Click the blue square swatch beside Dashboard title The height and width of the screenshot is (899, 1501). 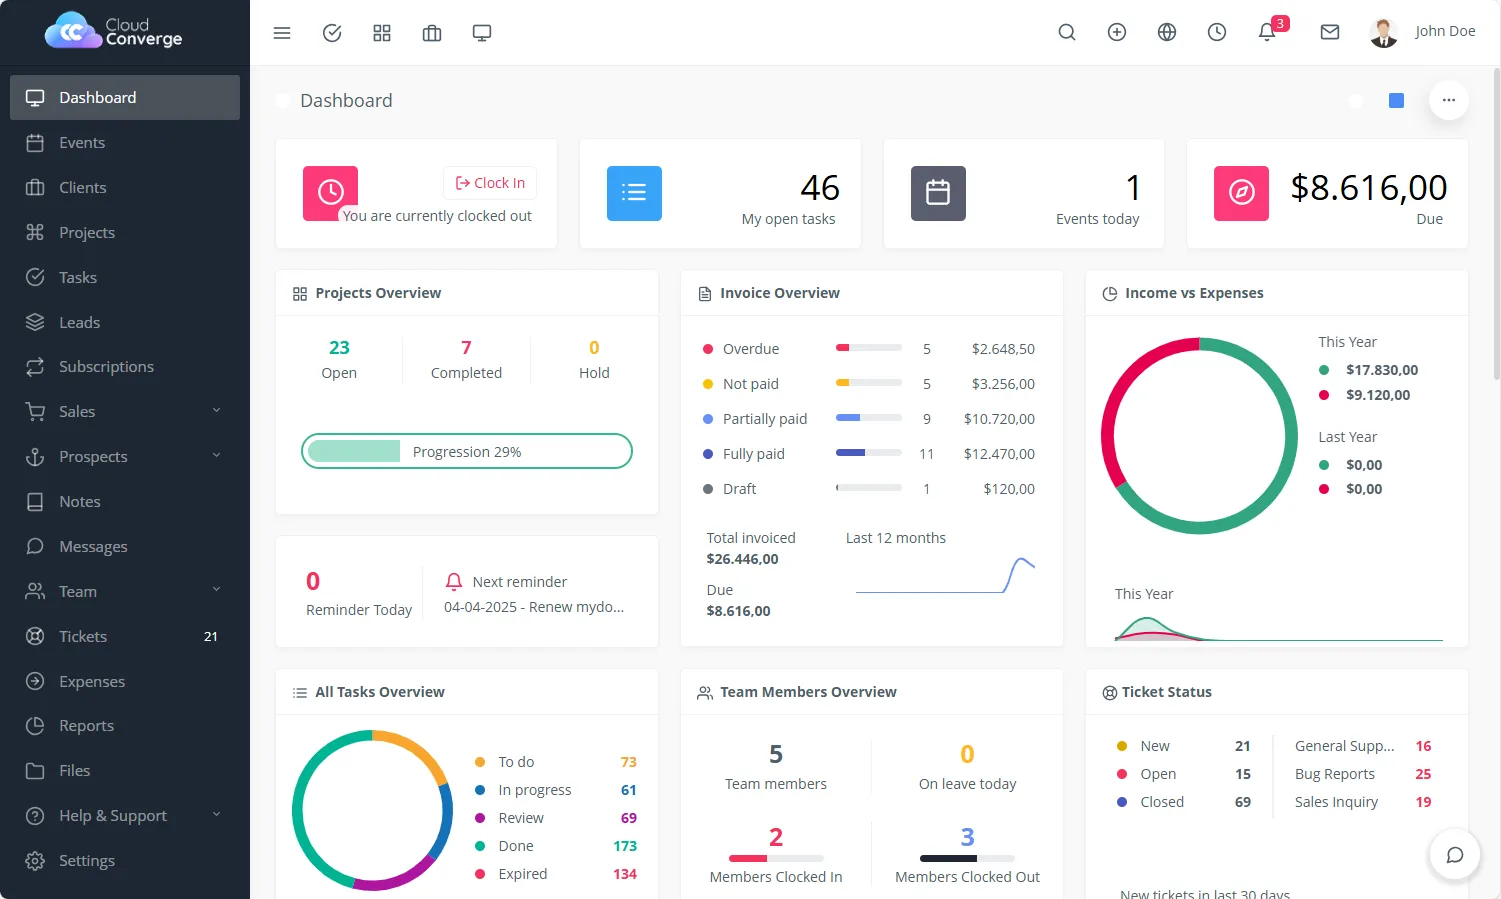click(1397, 100)
